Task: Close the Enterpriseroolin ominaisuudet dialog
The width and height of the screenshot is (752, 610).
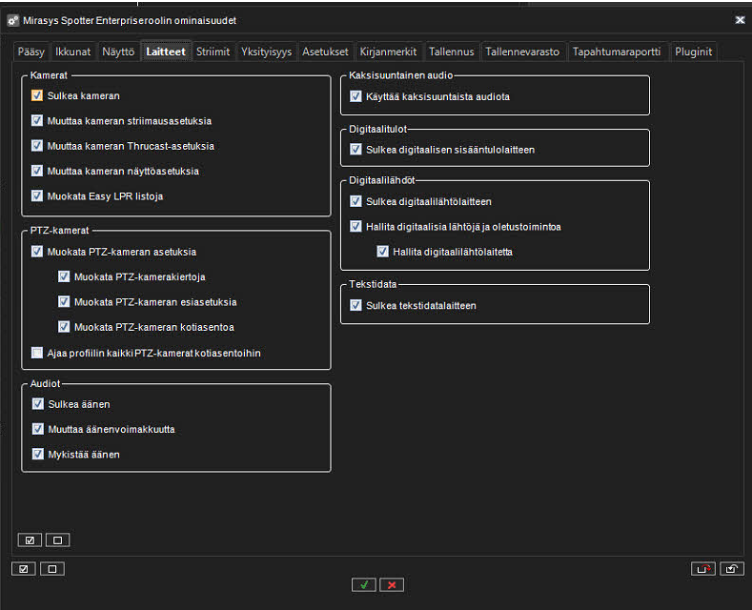Action: coord(740,20)
